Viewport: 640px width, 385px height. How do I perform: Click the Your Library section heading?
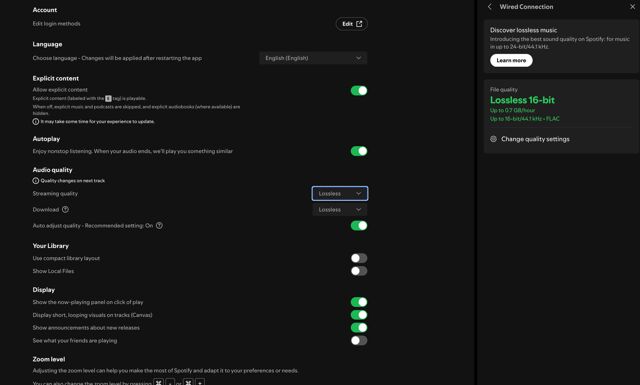51,246
